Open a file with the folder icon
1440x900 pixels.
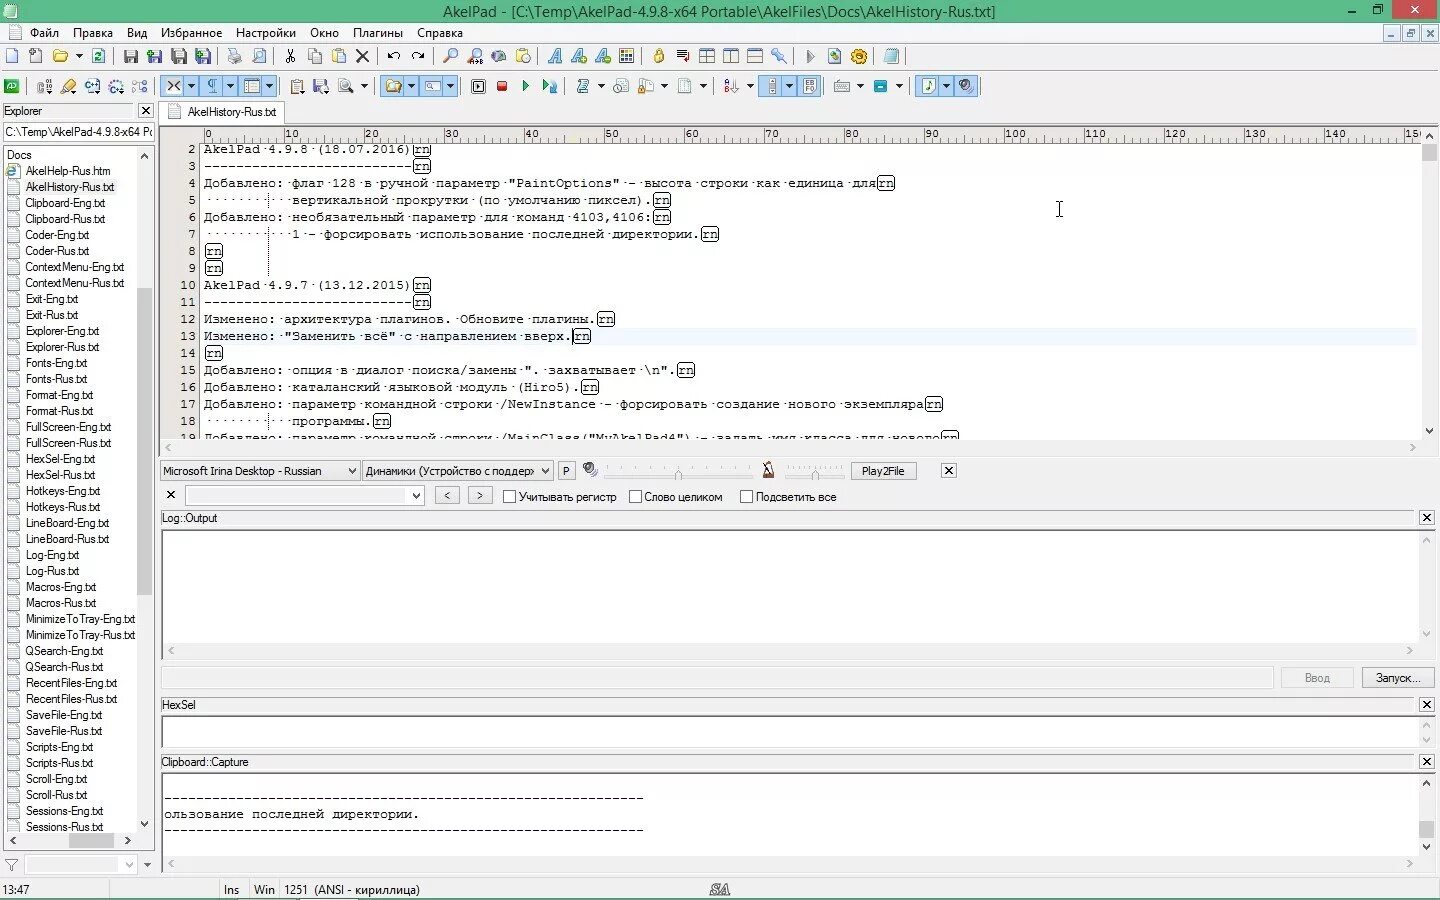pos(60,56)
